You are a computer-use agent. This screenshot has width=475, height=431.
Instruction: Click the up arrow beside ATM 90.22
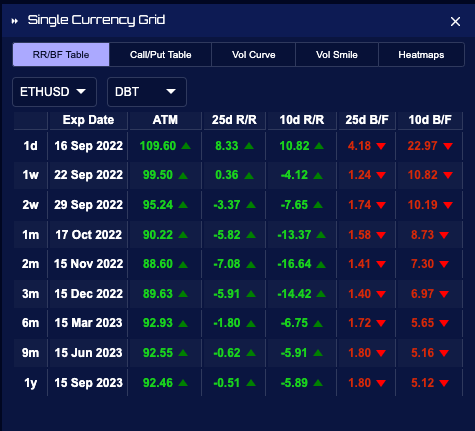point(183,235)
